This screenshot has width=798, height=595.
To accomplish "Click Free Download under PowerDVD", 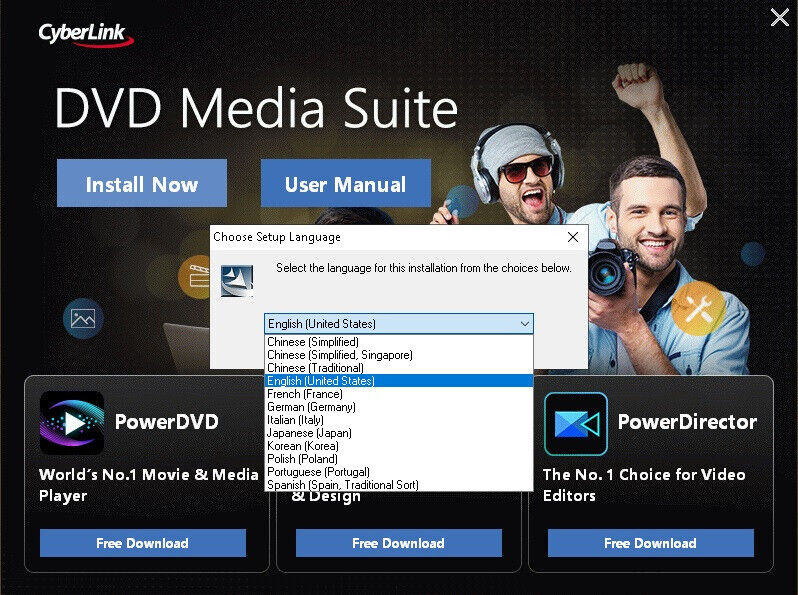I will coord(143,543).
